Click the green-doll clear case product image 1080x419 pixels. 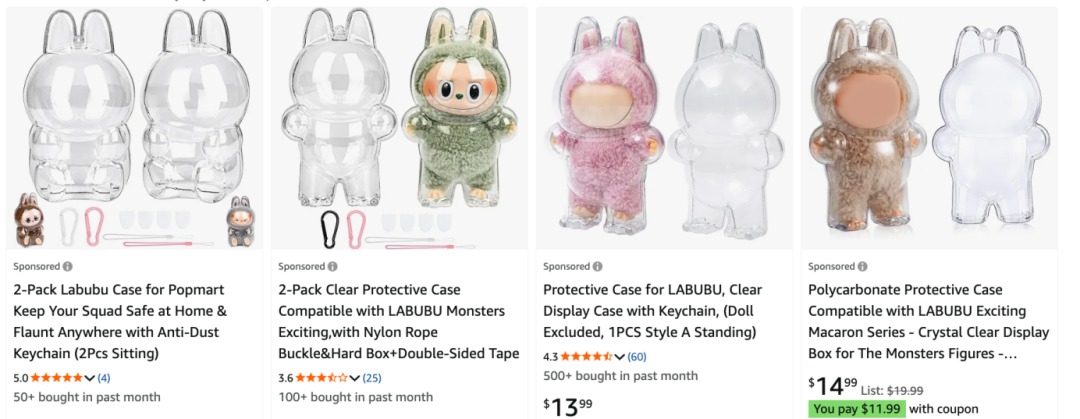(399, 128)
